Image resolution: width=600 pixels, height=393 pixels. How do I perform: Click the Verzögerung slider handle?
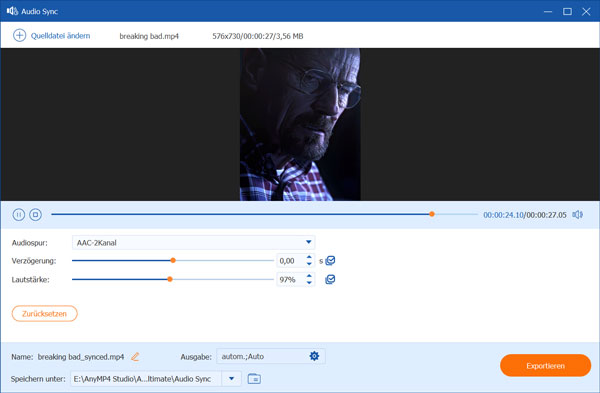point(173,261)
